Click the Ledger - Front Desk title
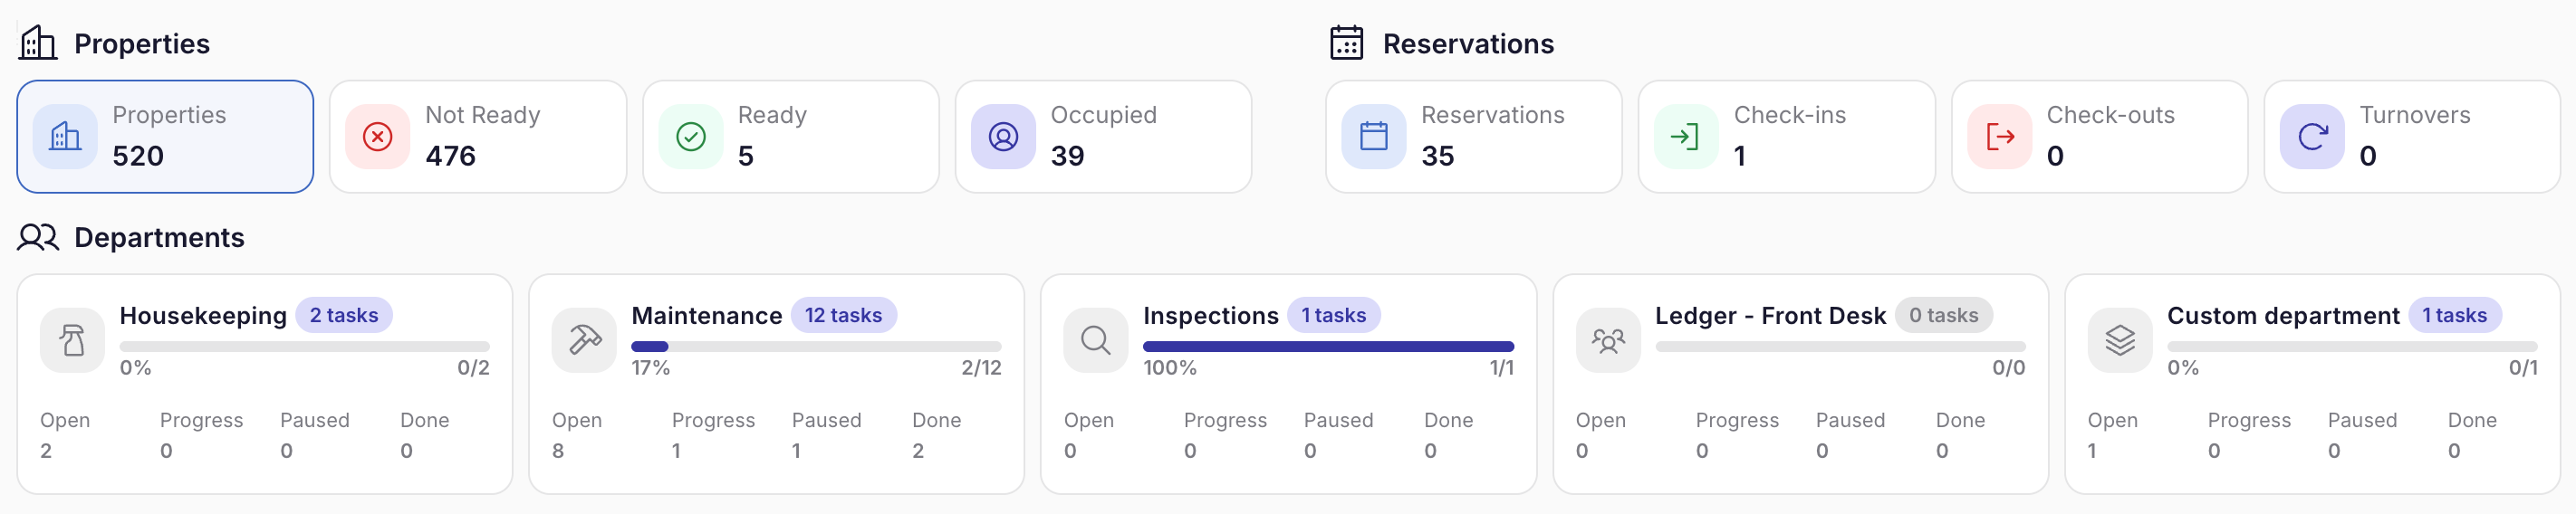 [x=1769, y=316]
